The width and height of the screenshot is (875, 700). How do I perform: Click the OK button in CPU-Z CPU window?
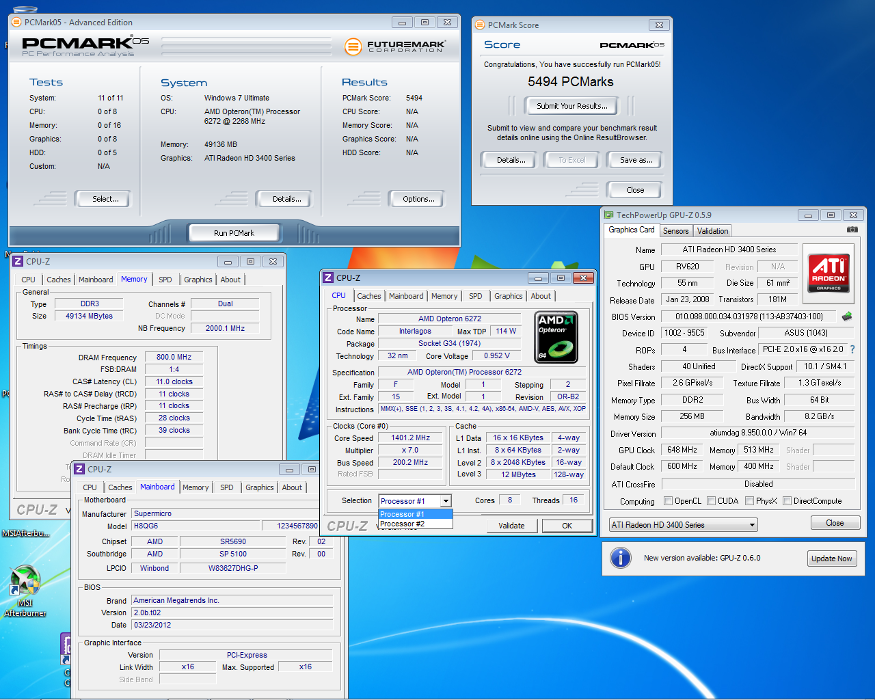coord(567,525)
